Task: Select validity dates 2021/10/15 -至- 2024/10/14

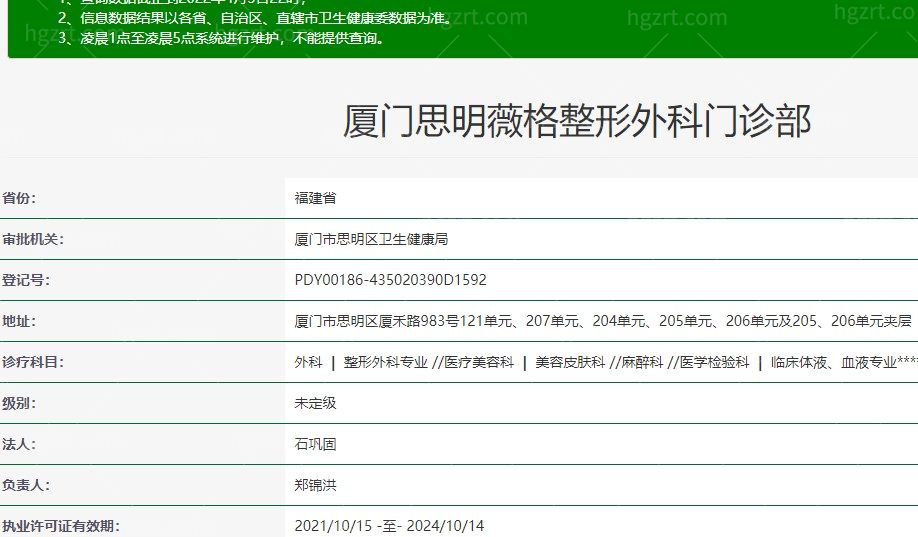Action: (x=389, y=526)
